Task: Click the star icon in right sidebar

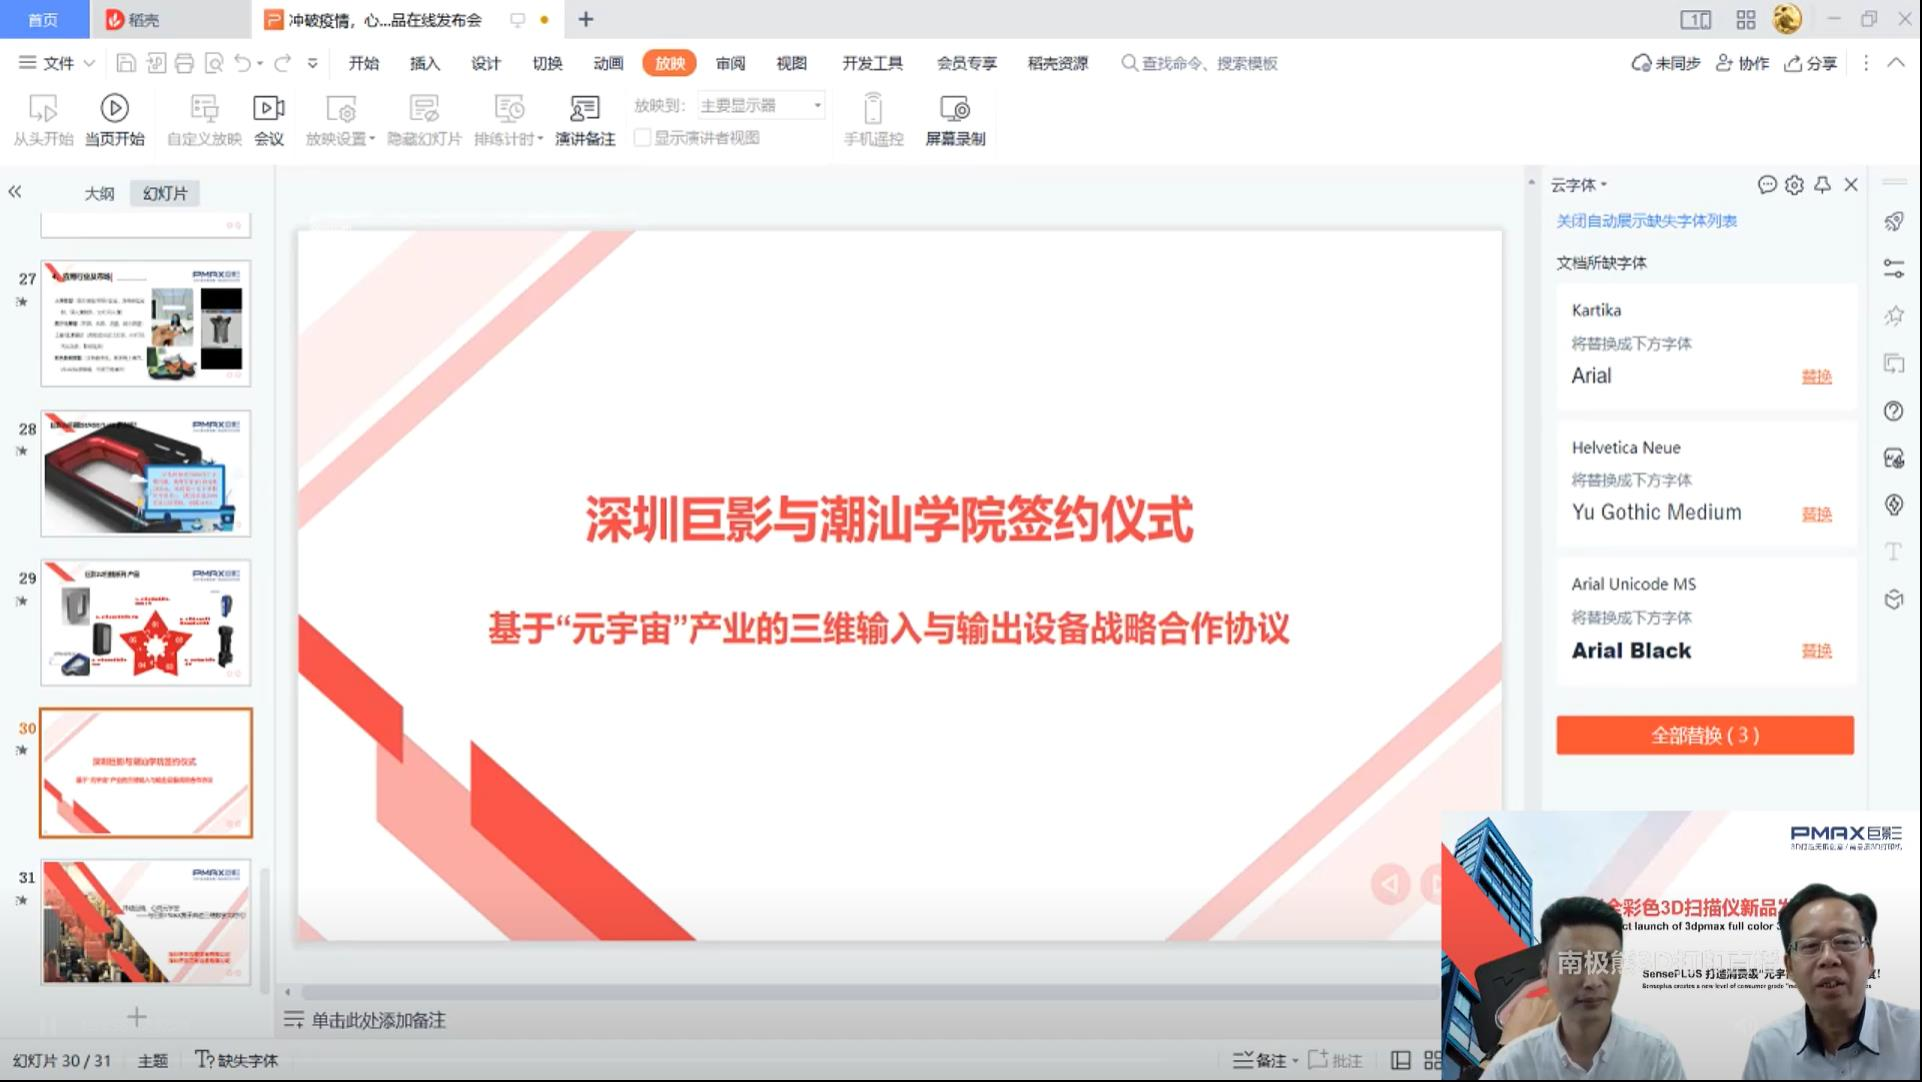Action: 1894,316
